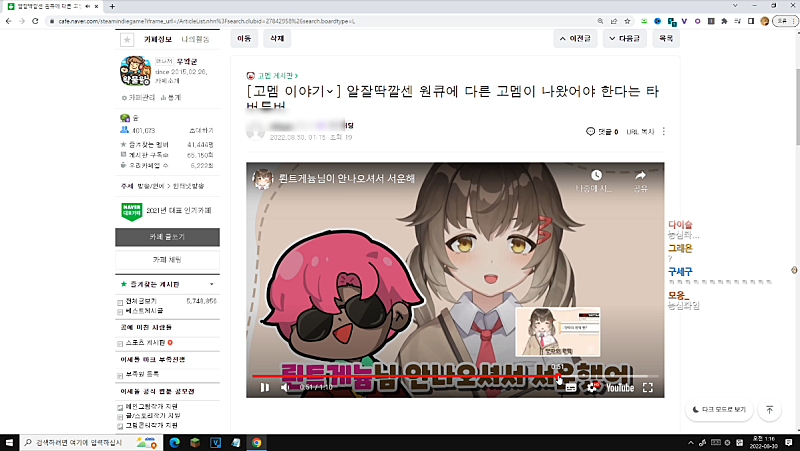Click the YouTube logo in player
This screenshot has height=451, width=800.
point(620,388)
